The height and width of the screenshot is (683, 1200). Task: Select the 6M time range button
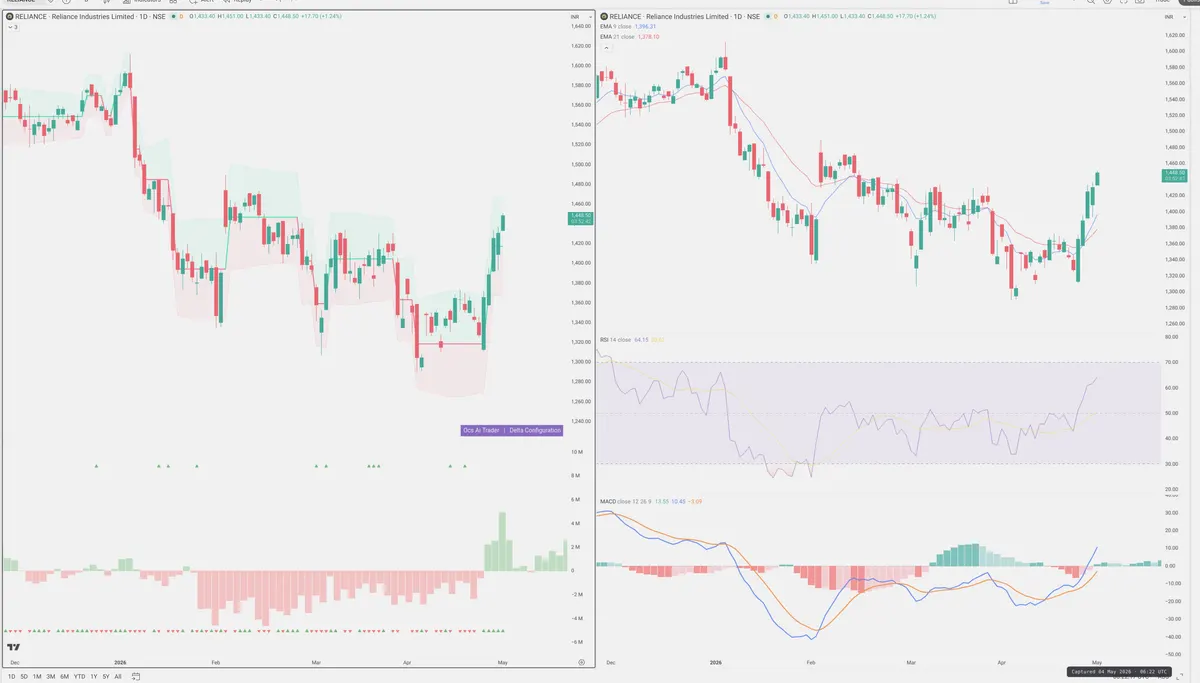point(65,677)
